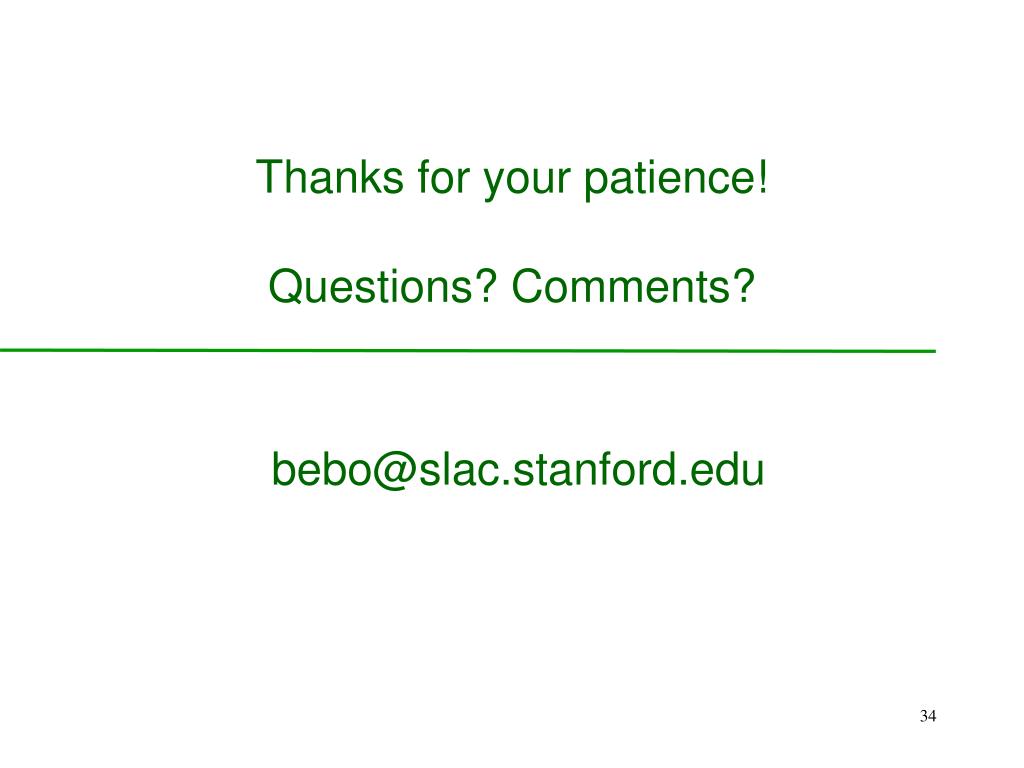Select the word "Thanks" in heading
Image resolution: width=1024 pixels, height=768 pixels.
click(x=330, y=177)
